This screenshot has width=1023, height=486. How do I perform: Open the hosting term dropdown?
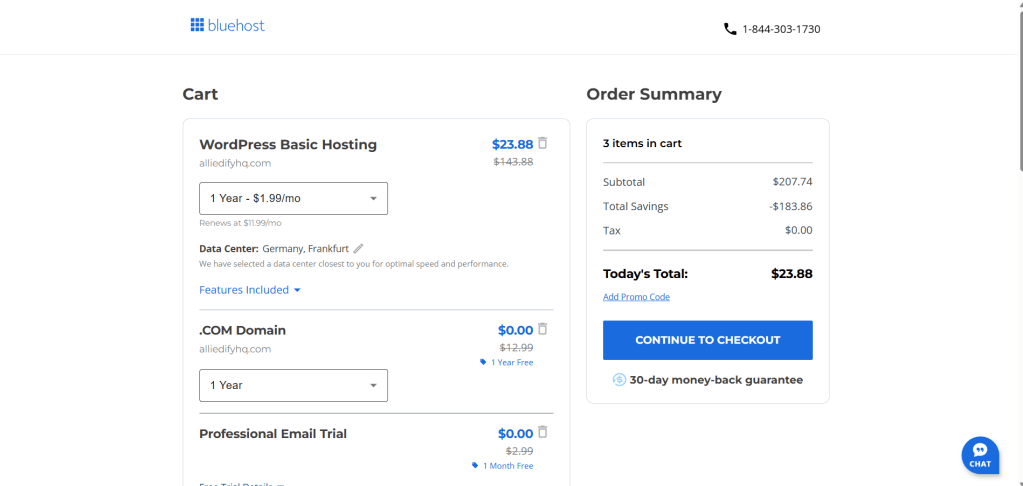point(293,198)
